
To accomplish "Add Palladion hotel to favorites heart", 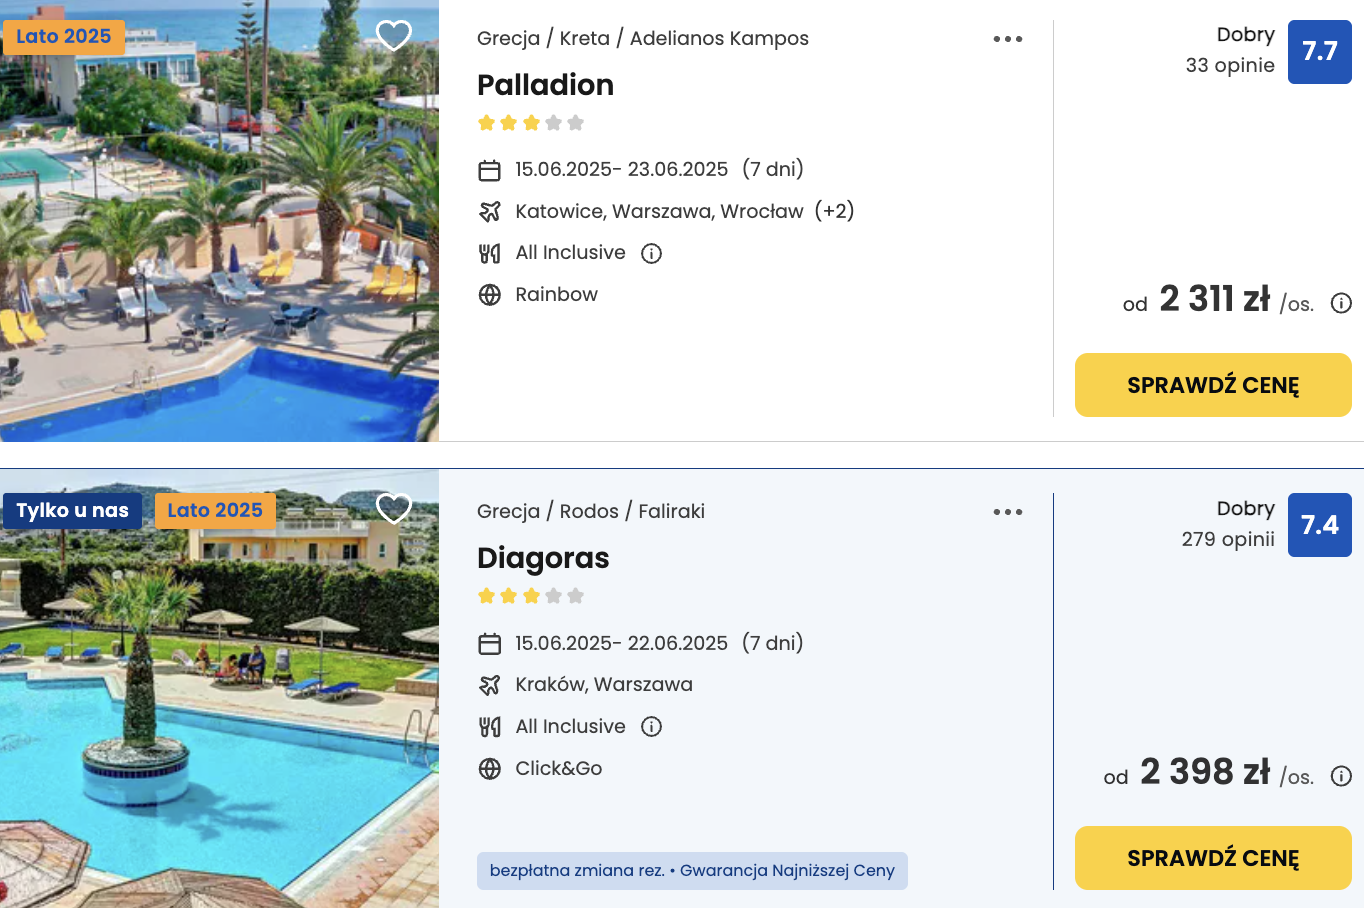I will (x=394, y=36).
